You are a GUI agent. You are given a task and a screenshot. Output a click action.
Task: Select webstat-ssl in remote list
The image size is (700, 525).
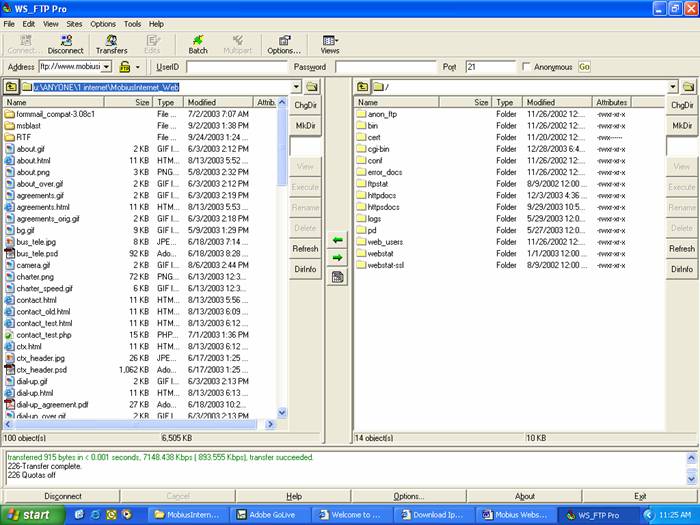[x=386, y=265]
